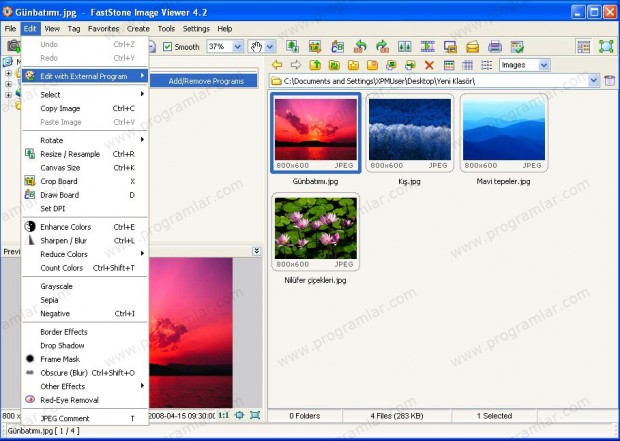Screen dimensions: 620x441
Task: Go back with yellow left arrow
Action: click(277, 65)
